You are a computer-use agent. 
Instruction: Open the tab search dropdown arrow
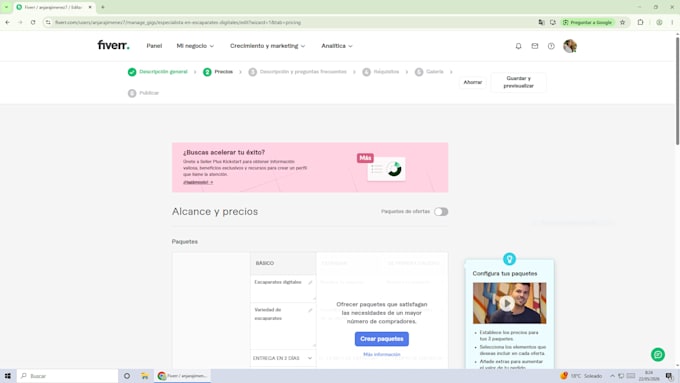click(6, 7)
